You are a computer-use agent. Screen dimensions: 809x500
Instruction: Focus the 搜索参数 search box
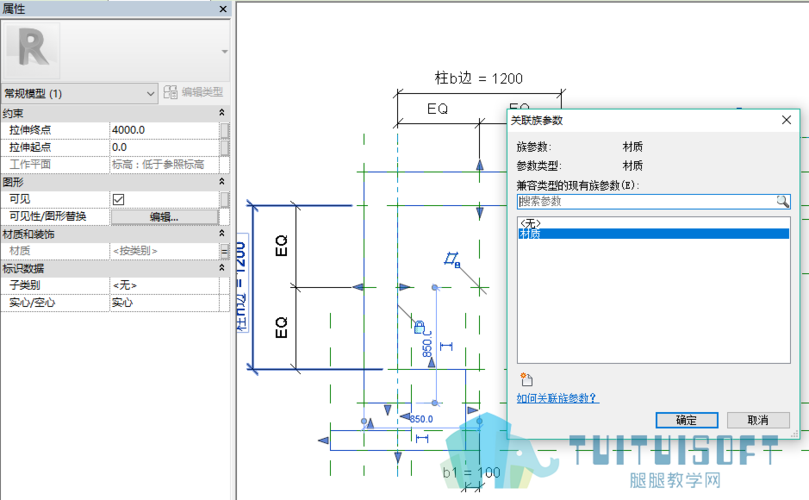click(x=647, y=201)
